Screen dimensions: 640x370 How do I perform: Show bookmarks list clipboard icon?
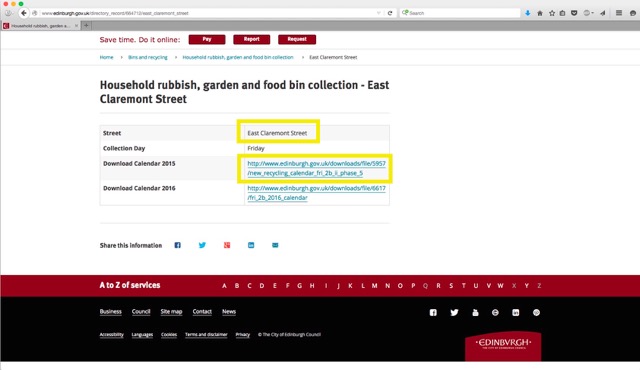coord(562,13)
